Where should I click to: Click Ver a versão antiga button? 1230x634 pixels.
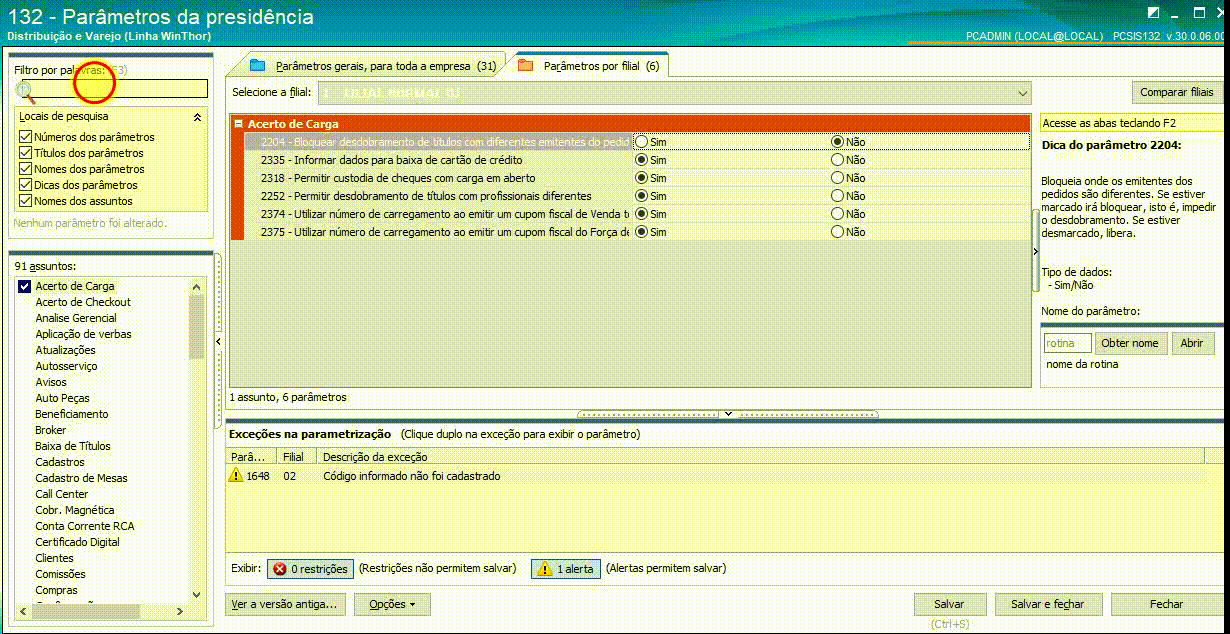[x=287, y=604]
